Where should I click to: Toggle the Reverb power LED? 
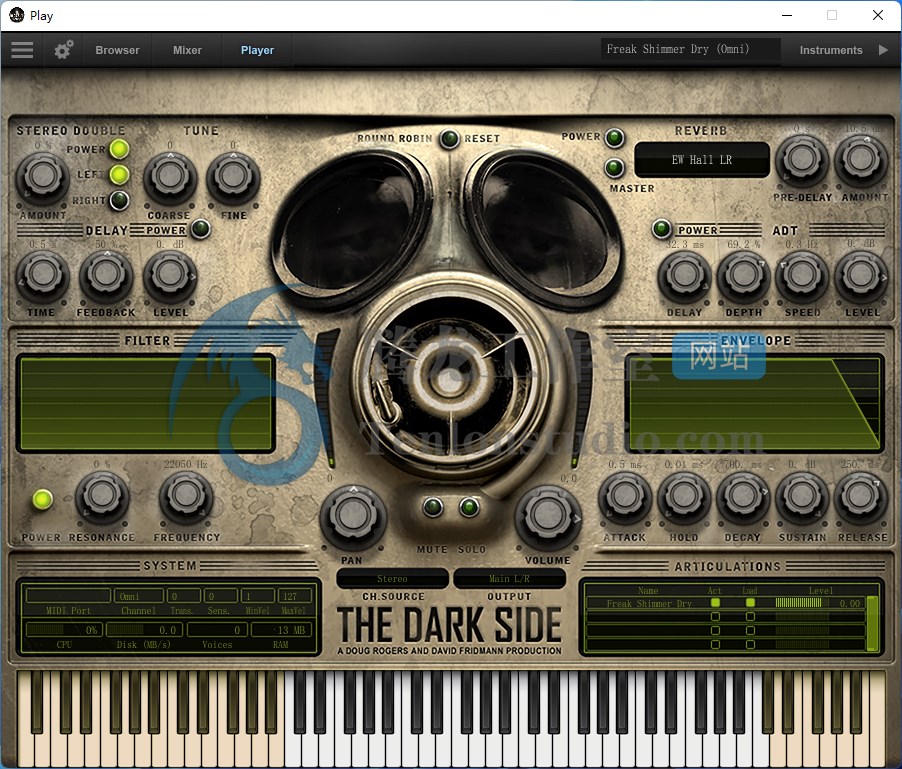[x=615, y=137]
